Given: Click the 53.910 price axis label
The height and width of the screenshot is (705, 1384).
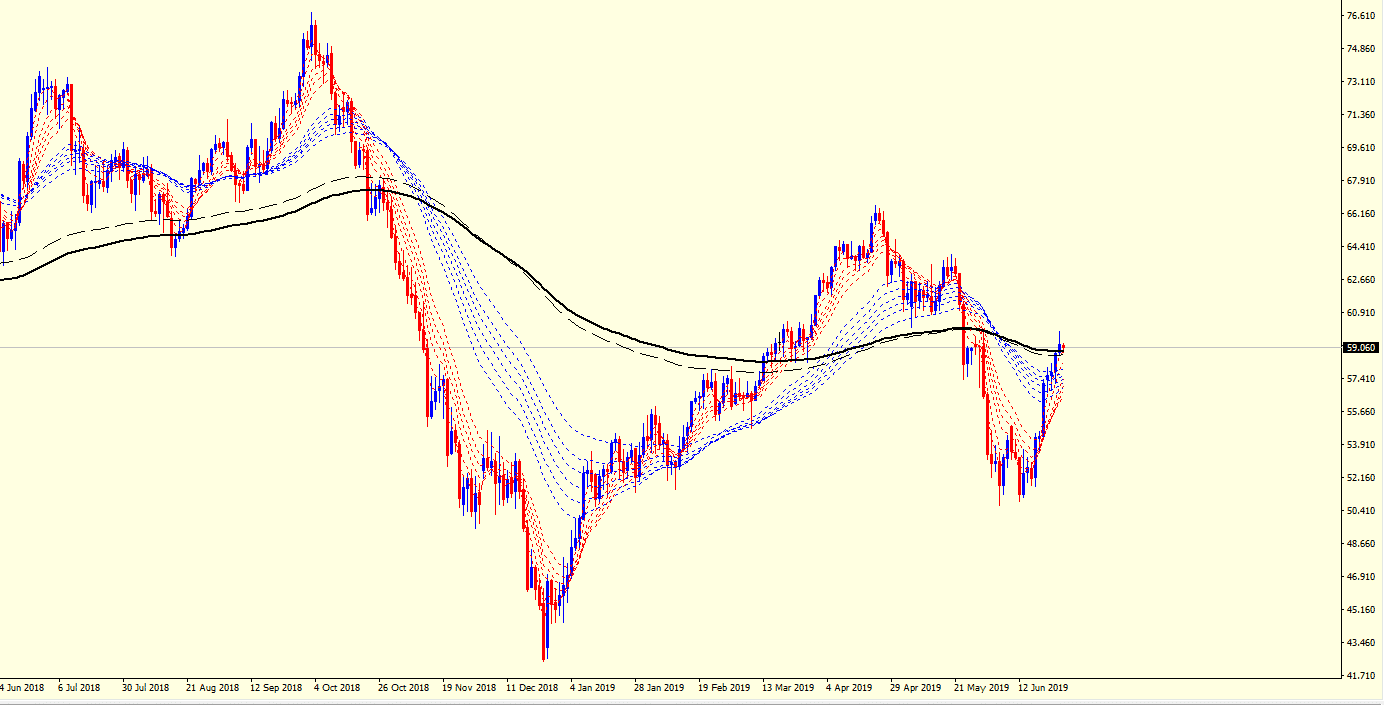Looking at the screenshot, I should tap(1362, 445).
